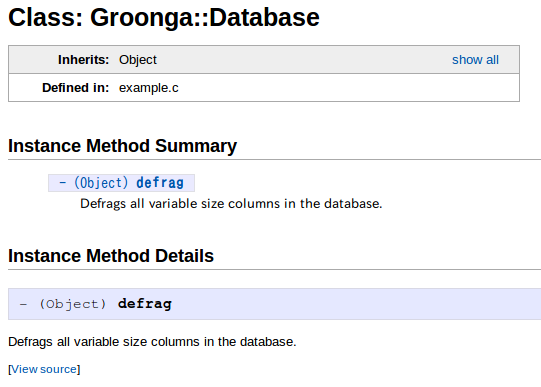Screen dimensions: 541x387
Task: Click '(Object)' return type in the summary
Action: tap(101, 183)
